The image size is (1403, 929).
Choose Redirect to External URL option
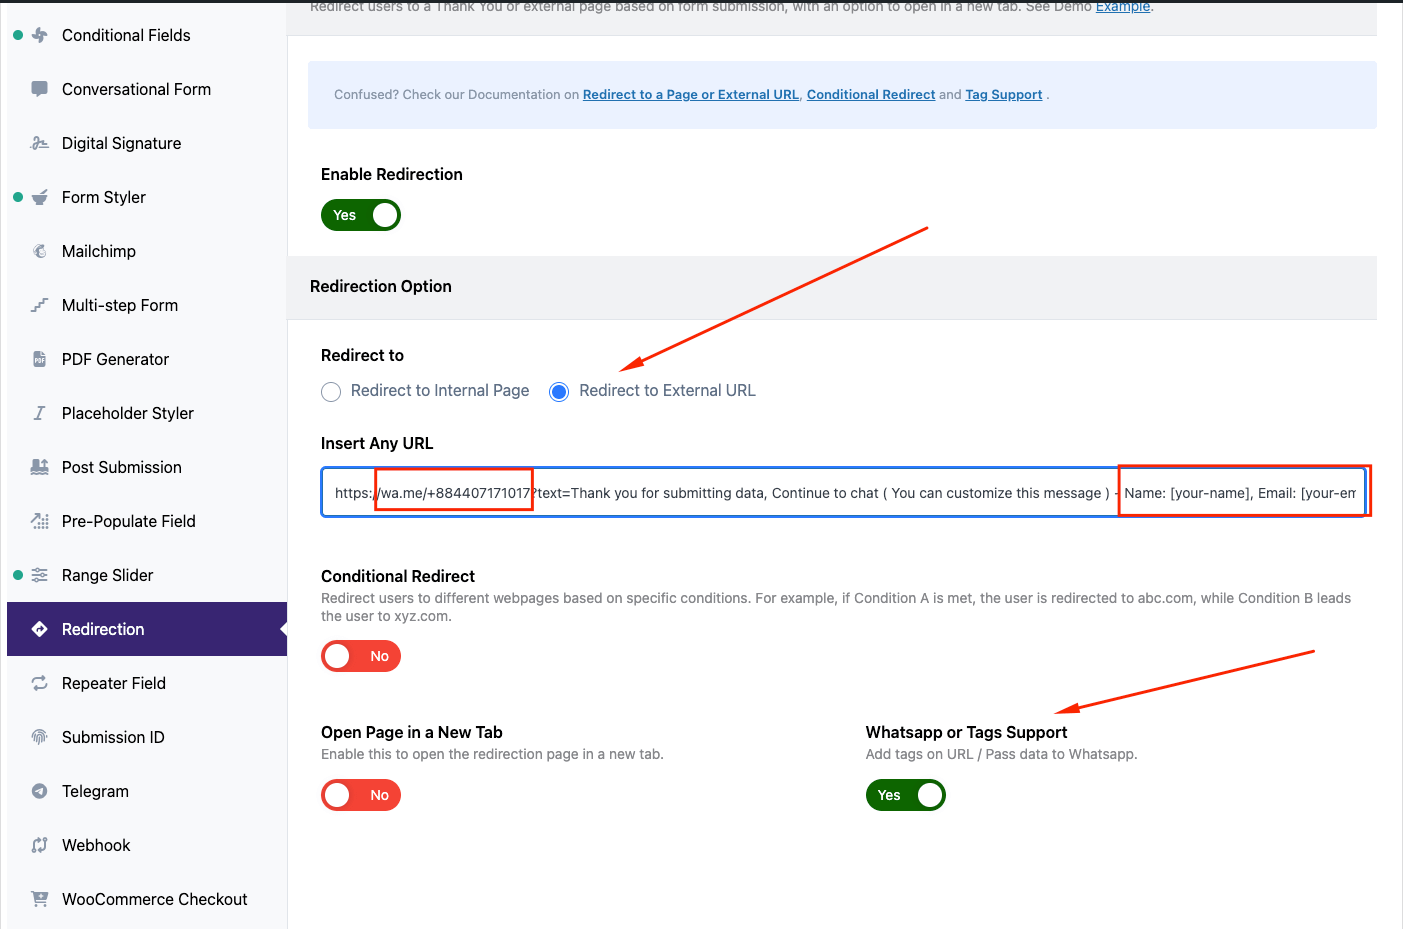(558, 391)
